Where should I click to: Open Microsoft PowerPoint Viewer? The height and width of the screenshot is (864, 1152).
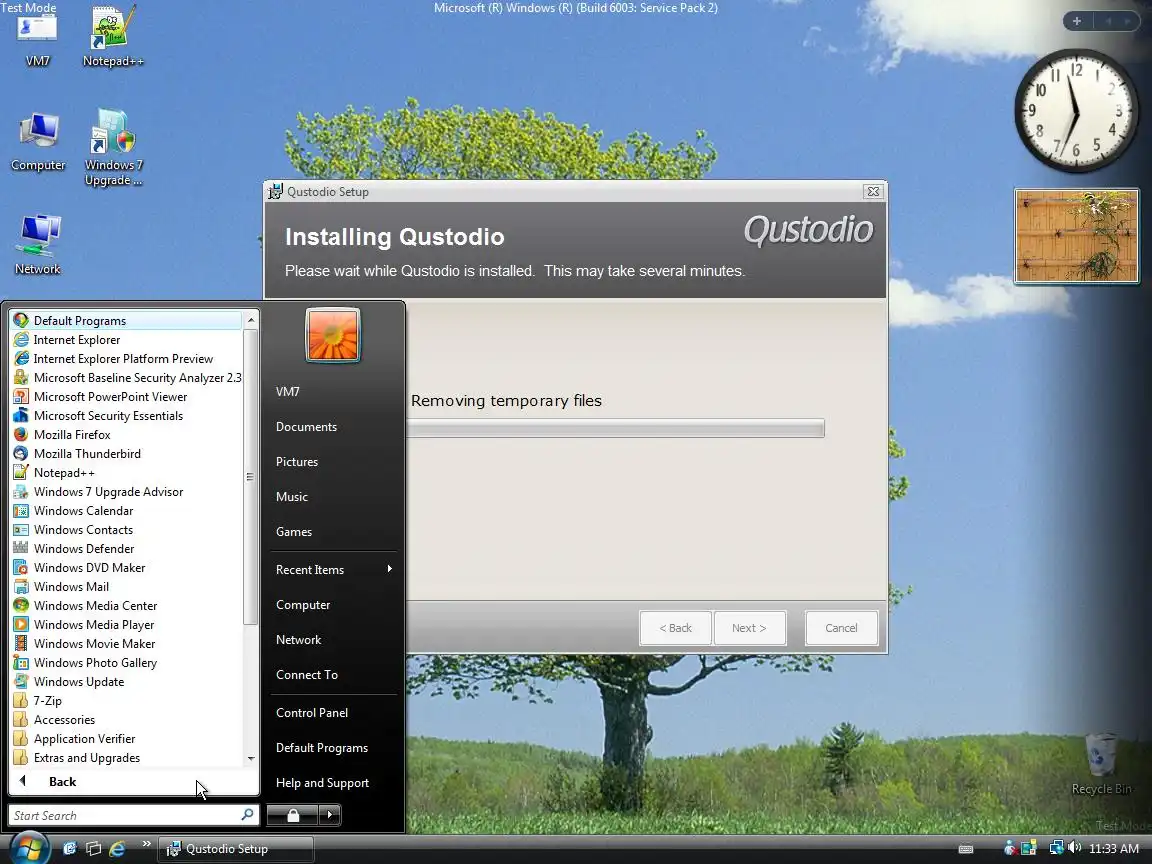click(126, 397)
